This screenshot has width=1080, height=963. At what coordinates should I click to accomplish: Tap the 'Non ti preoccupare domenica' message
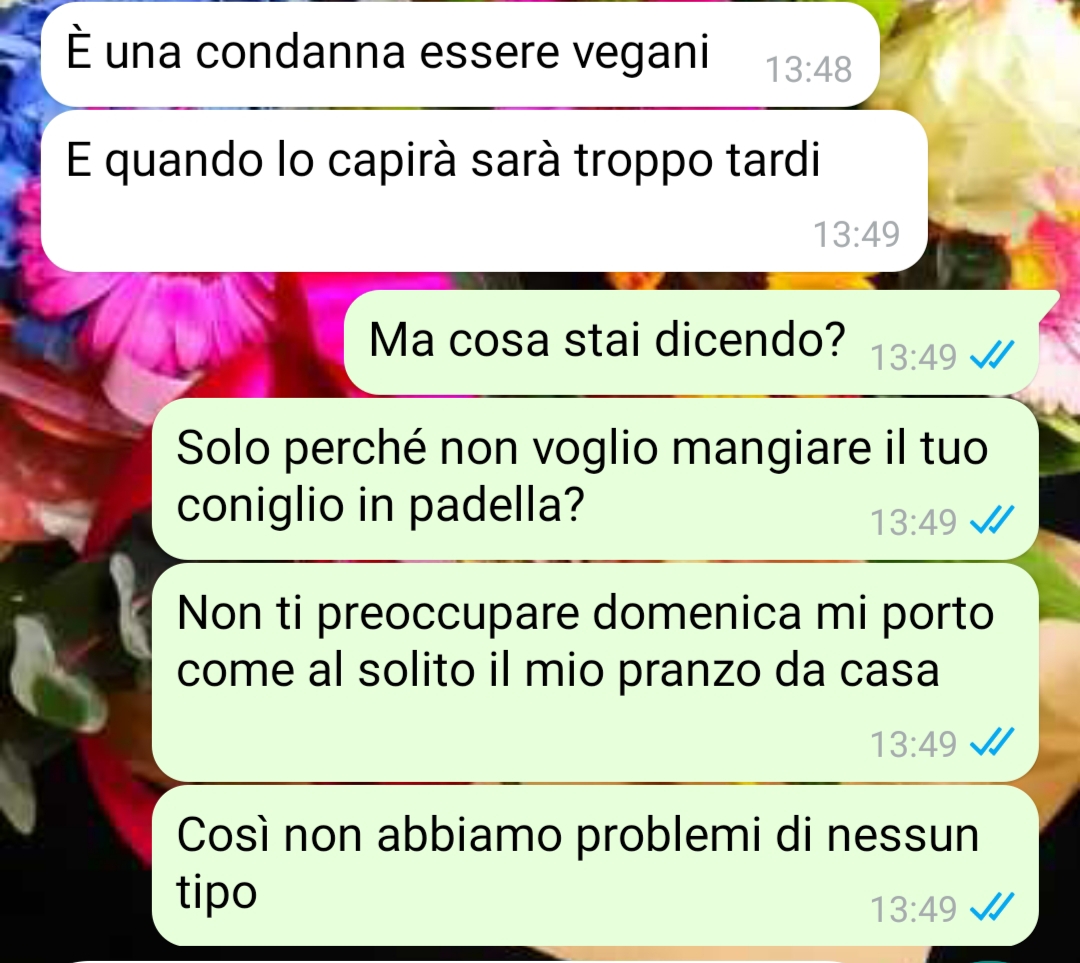point(594,672)
